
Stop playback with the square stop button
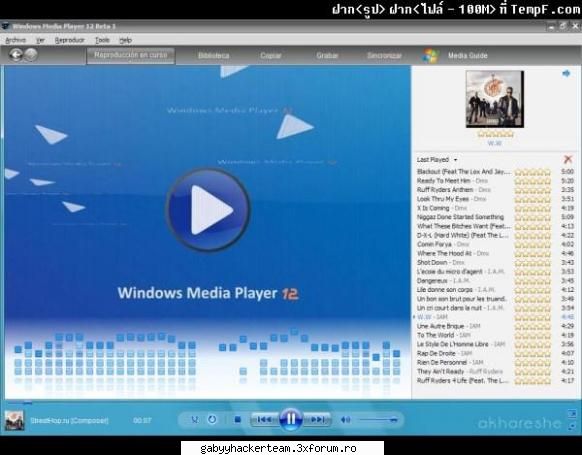(238, 420)
